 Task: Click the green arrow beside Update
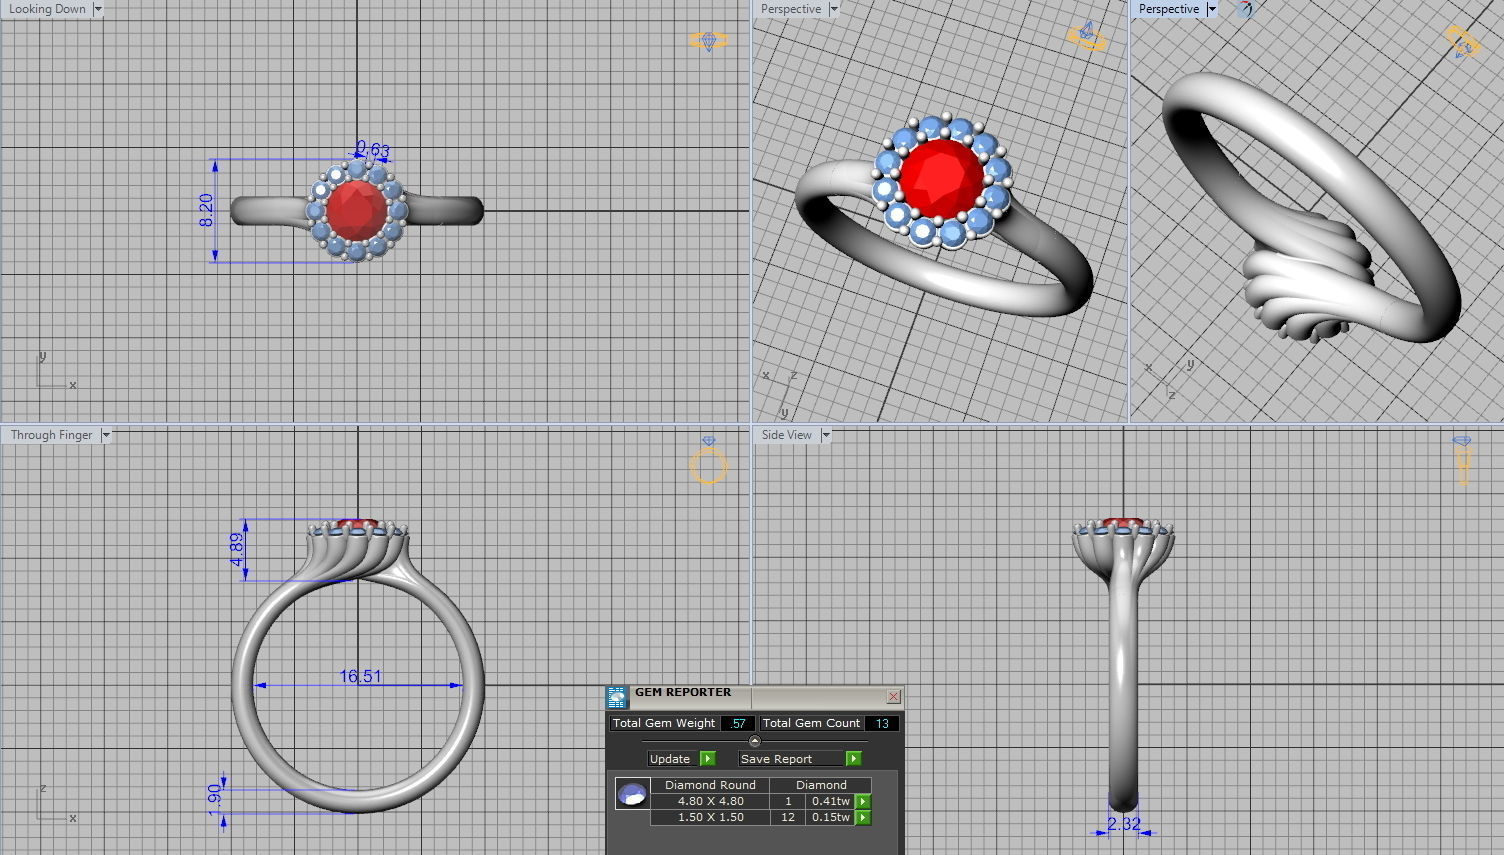tap(708, 759)
